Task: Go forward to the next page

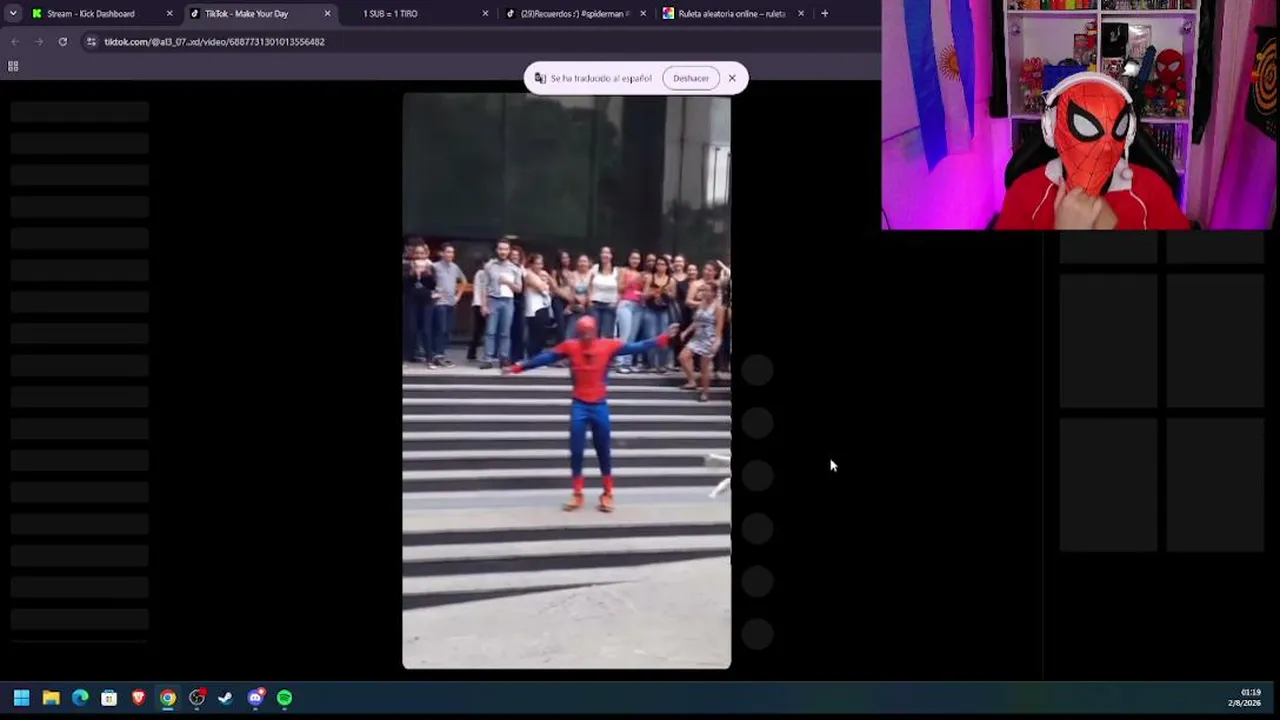Action: click(39, 42)
